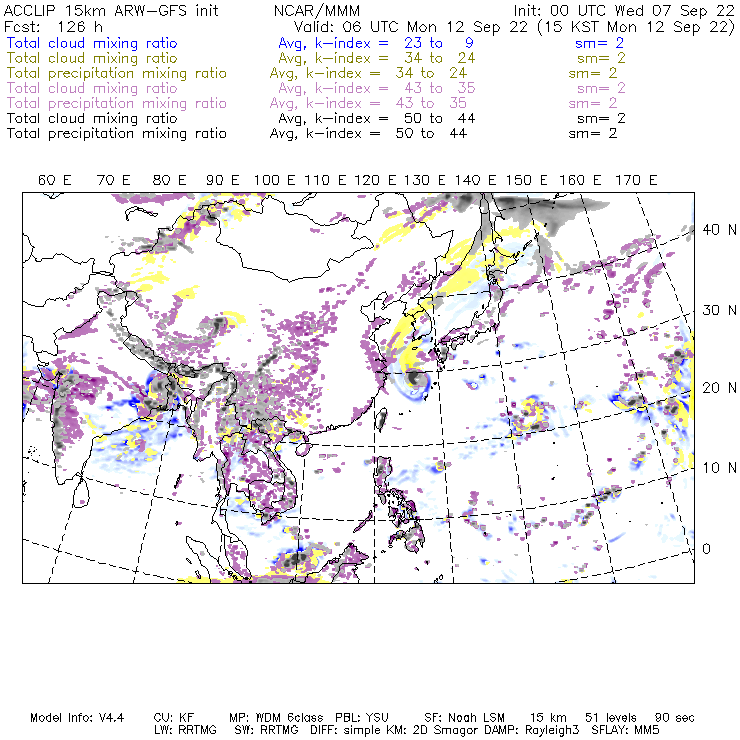Click the '170 E' longitude label
Image resolution: width=740 pixels, height=740 pixels.
pyautogui.click(x=636, y=180)
